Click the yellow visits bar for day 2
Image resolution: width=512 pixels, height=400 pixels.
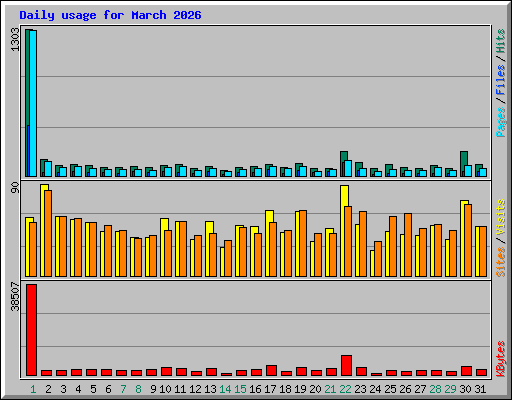pos(43,230)
